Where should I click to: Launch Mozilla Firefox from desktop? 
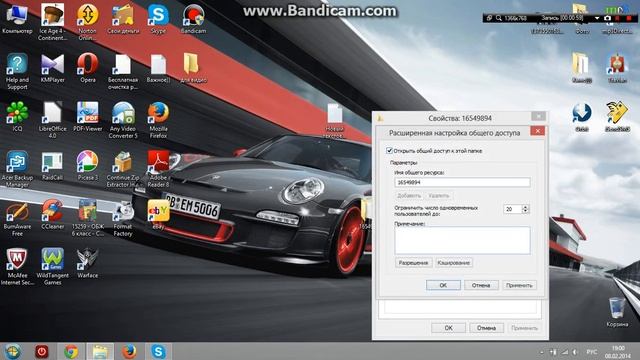pyautogui.click(x=158, y=120)
